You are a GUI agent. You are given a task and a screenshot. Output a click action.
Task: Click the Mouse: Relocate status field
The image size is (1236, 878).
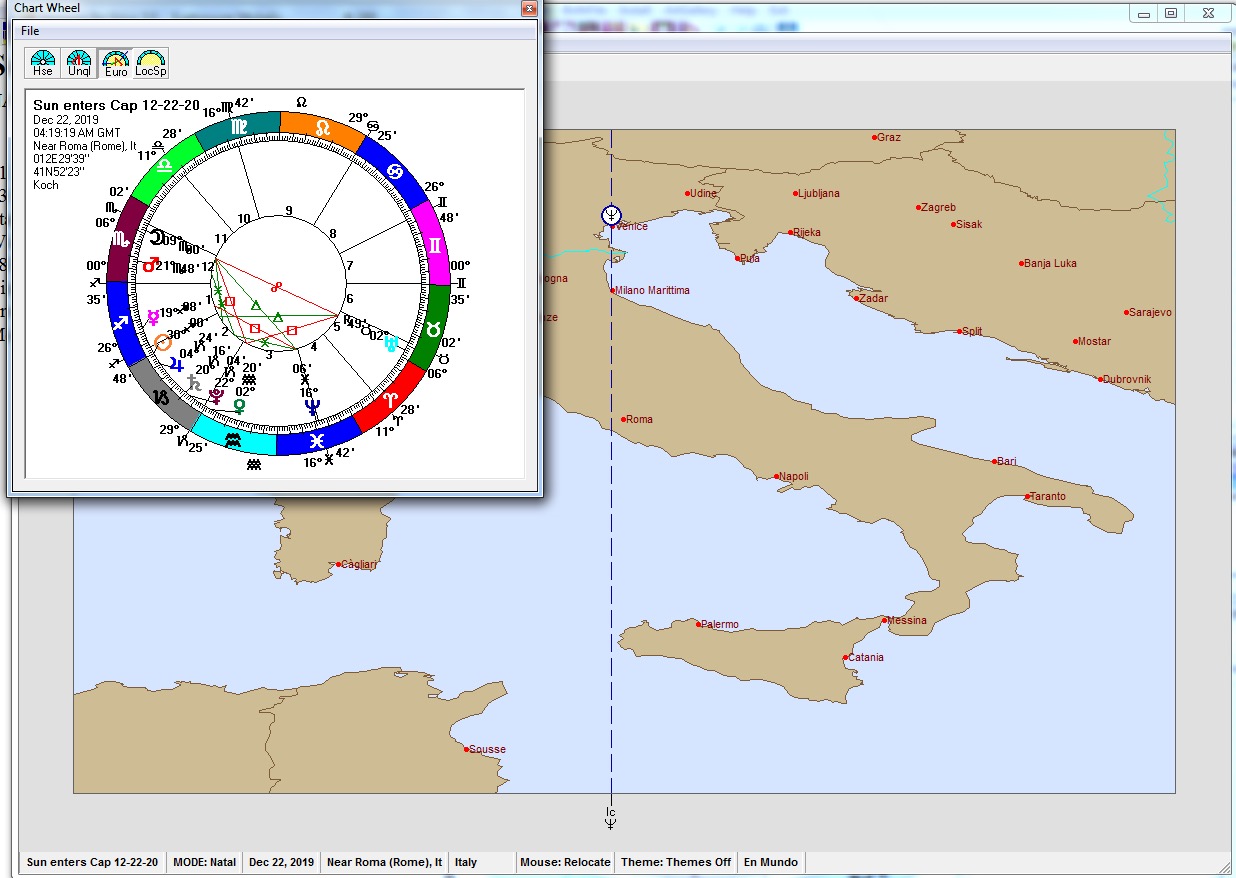(x=565, y=862)
